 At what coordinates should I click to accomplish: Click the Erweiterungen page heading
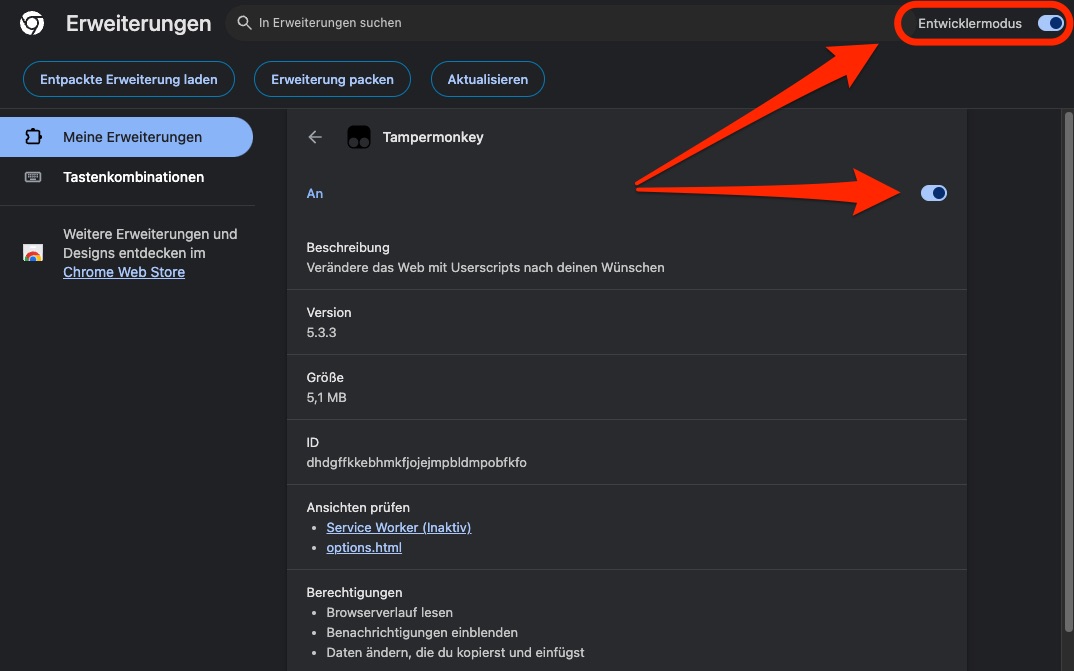[138, 23]
